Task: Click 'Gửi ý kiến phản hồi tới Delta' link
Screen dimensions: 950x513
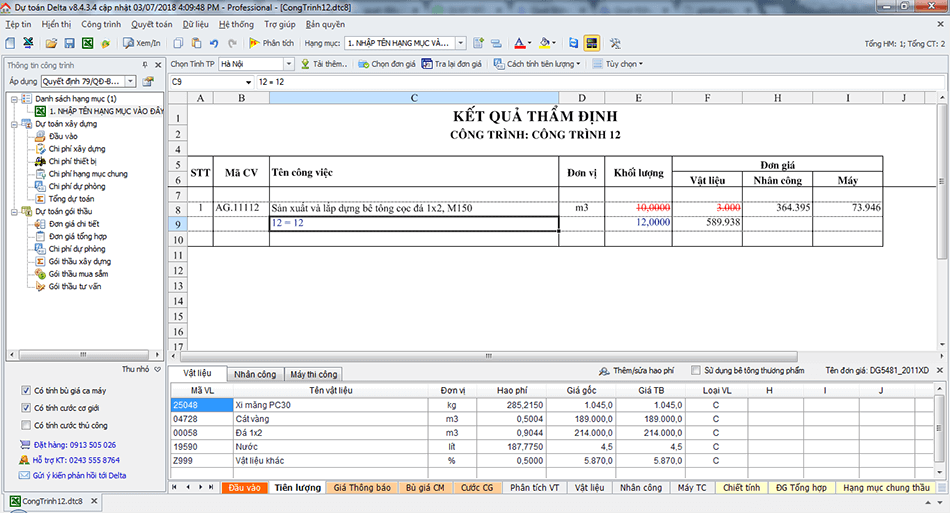Action: (78, 475)
